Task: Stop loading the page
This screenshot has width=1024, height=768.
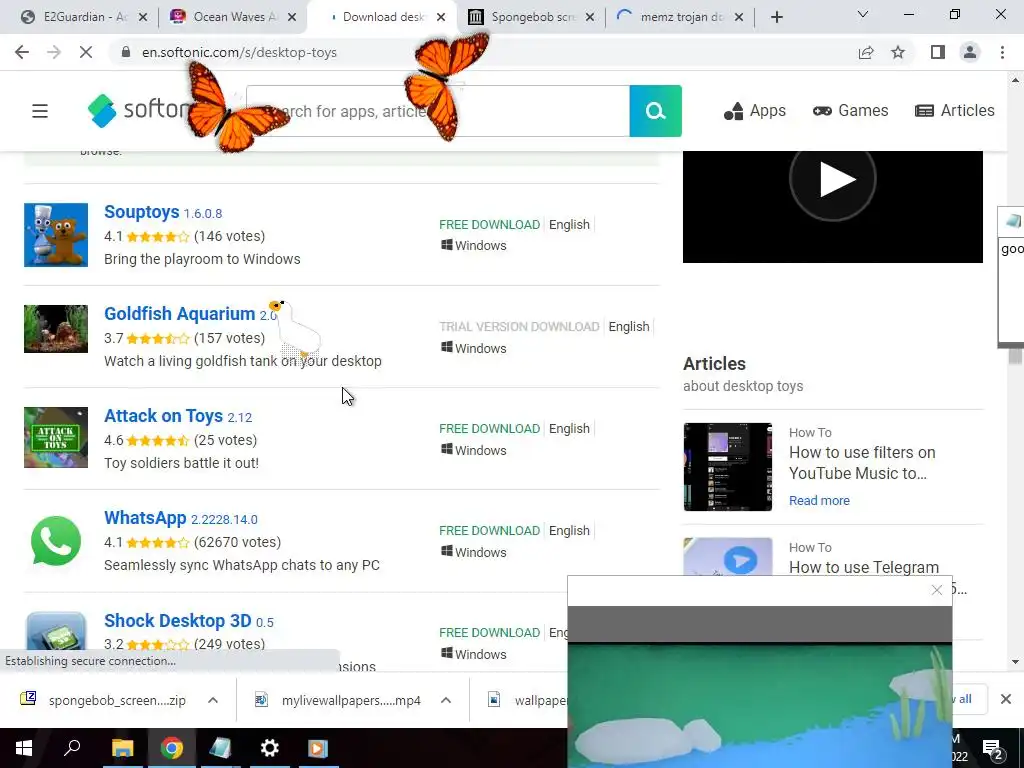Action: point(86,52)
